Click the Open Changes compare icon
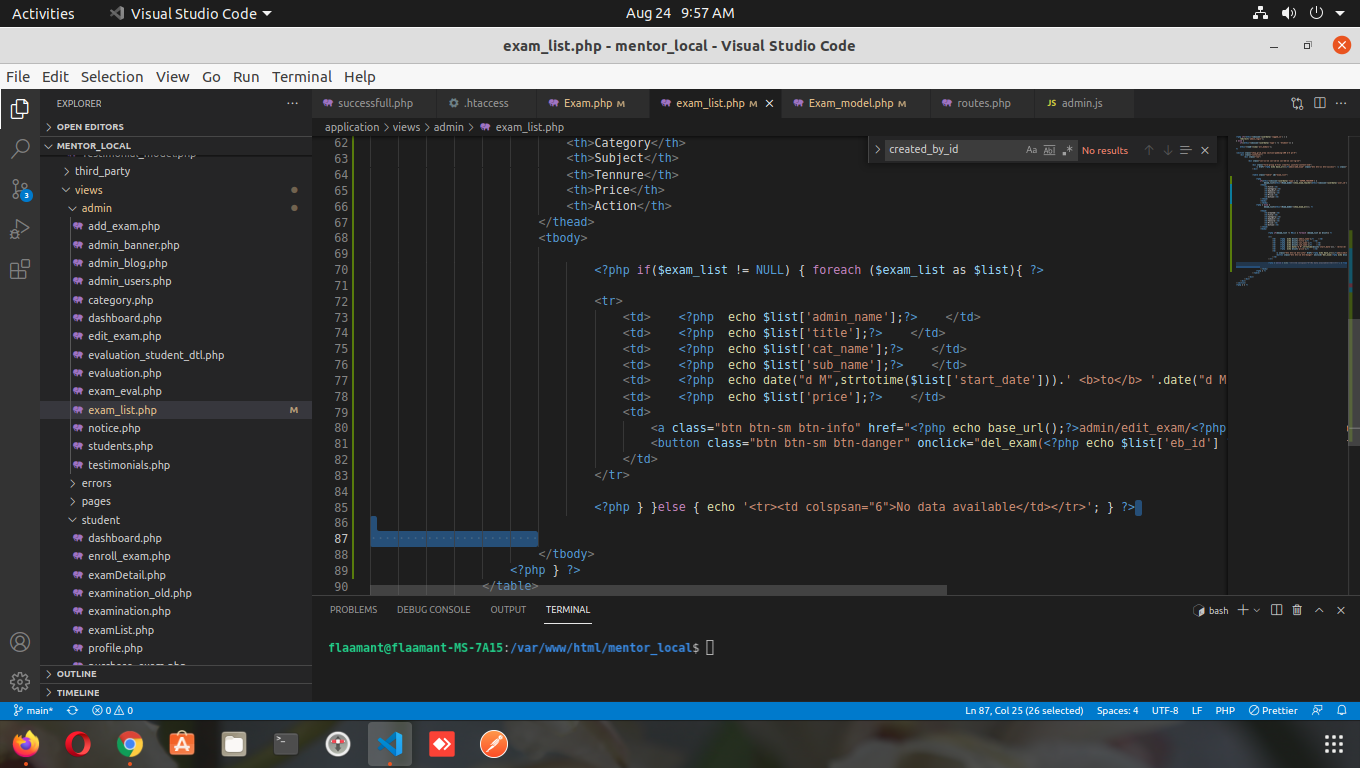 1297,103
